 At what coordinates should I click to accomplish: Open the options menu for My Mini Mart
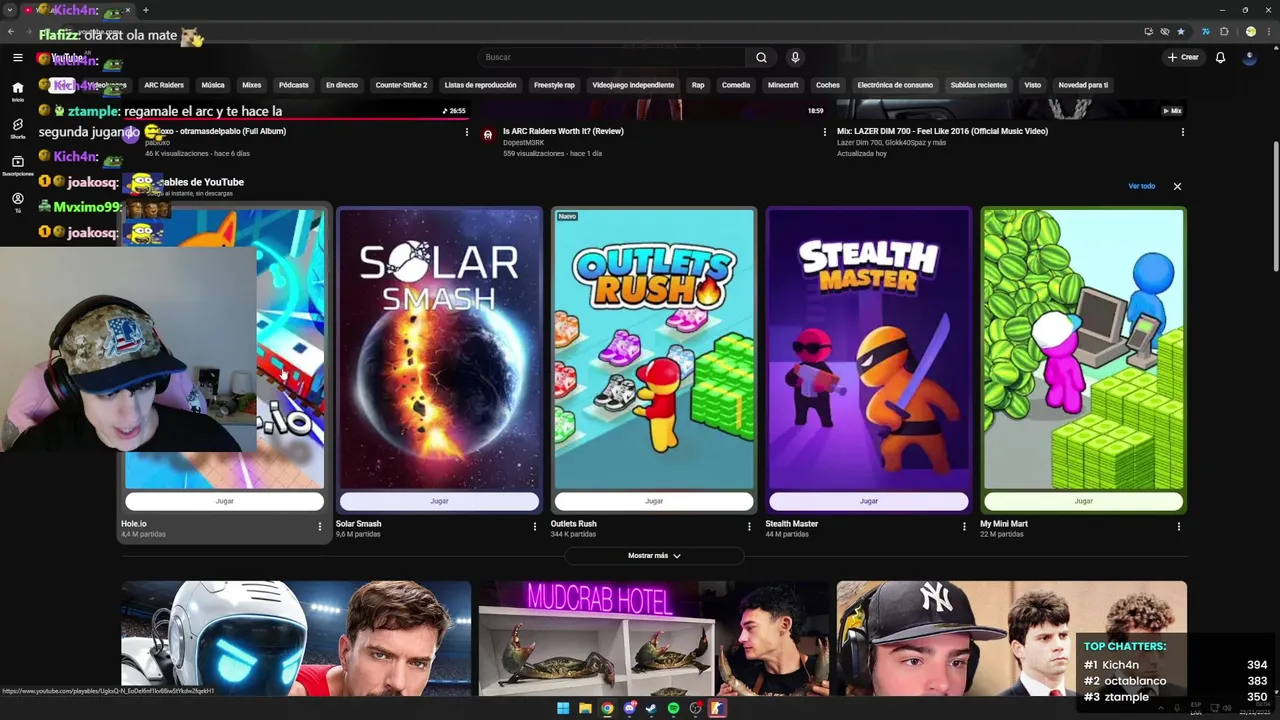(x=1179, y=526)
